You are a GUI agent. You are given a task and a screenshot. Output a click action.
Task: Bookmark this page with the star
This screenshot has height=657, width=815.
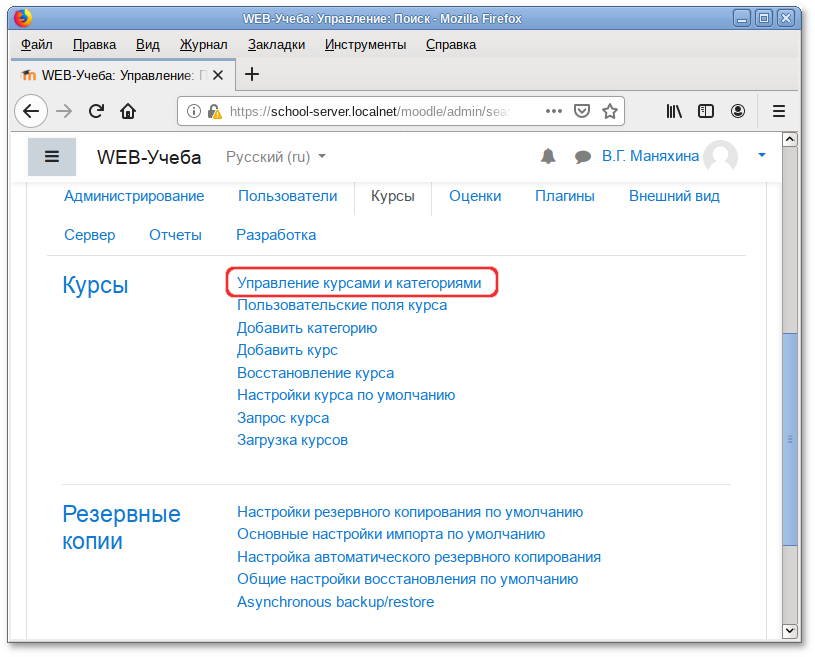coord(610,111)
